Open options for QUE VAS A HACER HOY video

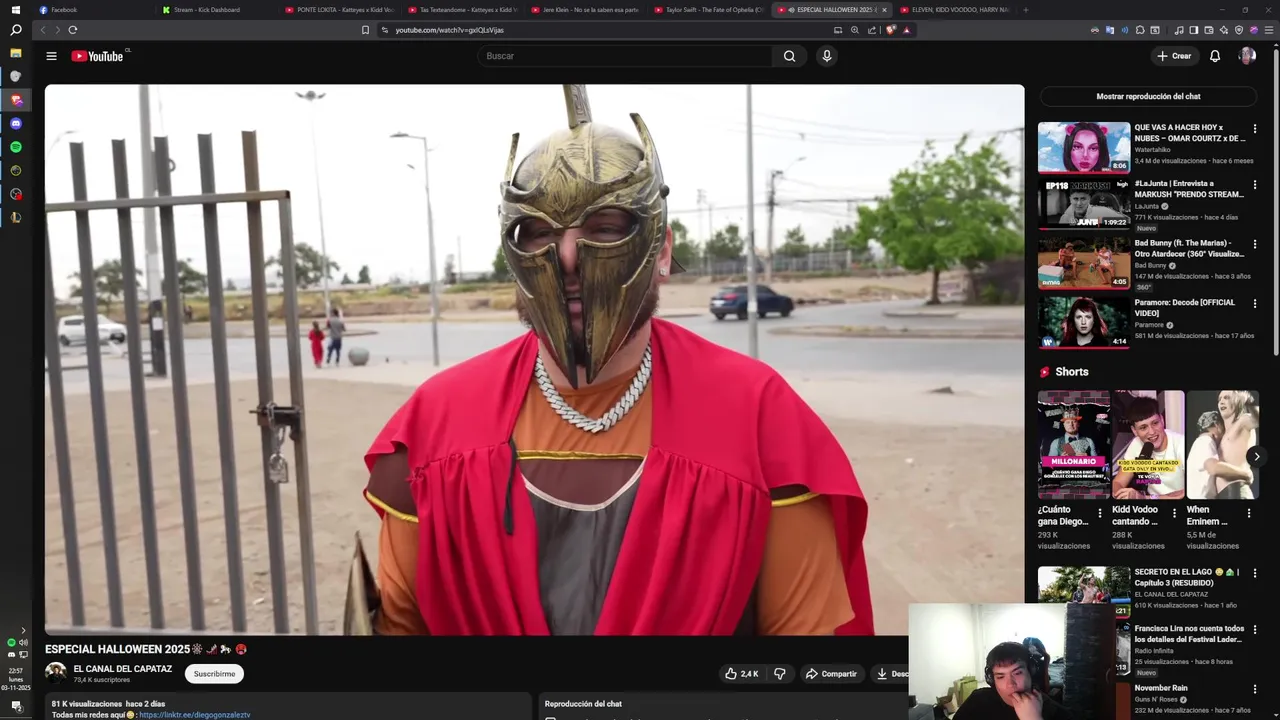(1254, 129)
